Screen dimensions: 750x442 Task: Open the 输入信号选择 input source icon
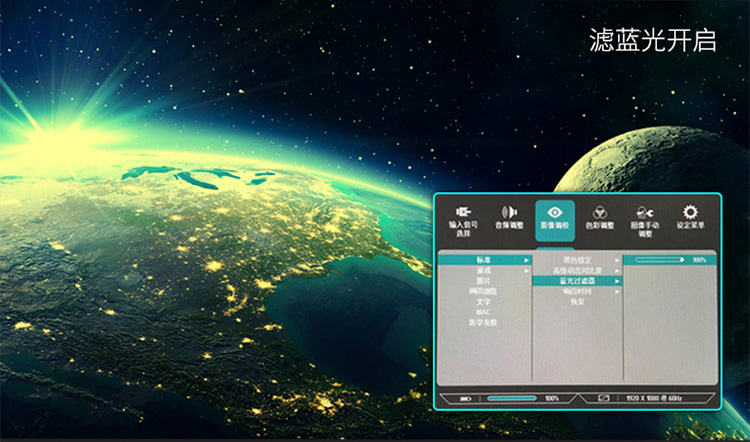[463, 211]
